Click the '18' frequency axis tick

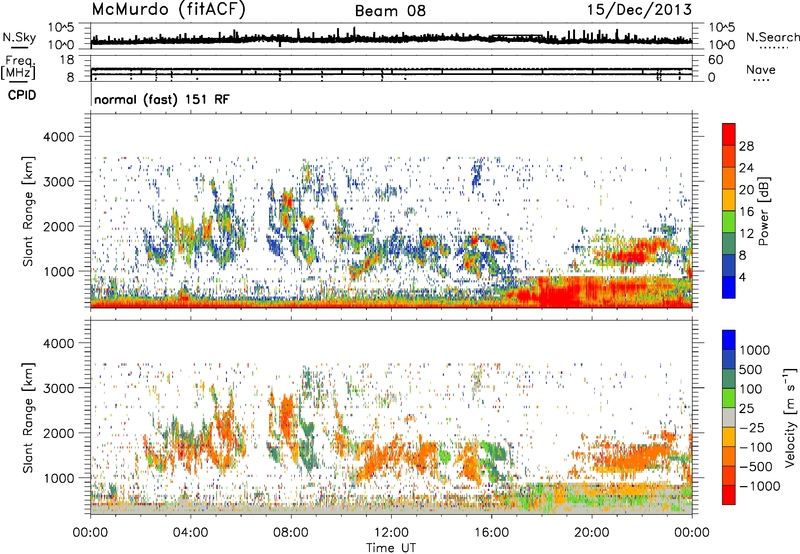tap(67, 60)
